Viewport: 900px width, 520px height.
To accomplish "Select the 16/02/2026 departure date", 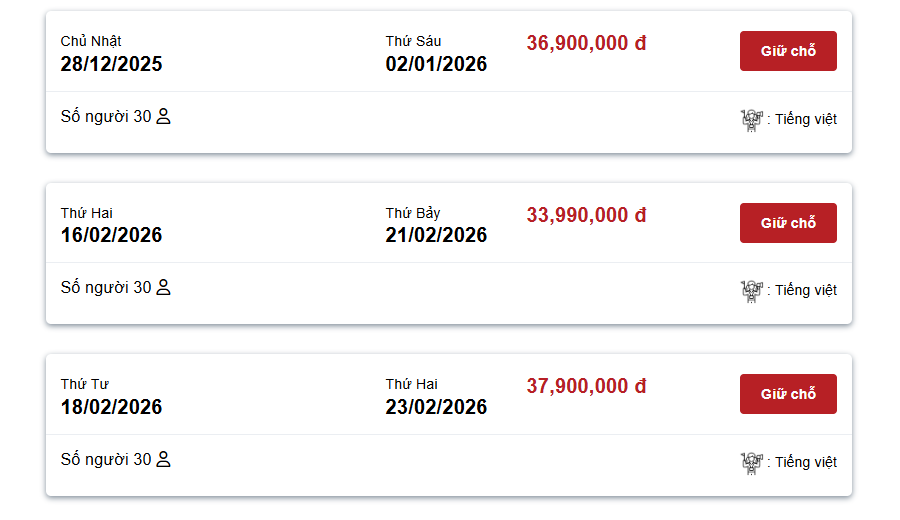I will [x=111, y=235].
